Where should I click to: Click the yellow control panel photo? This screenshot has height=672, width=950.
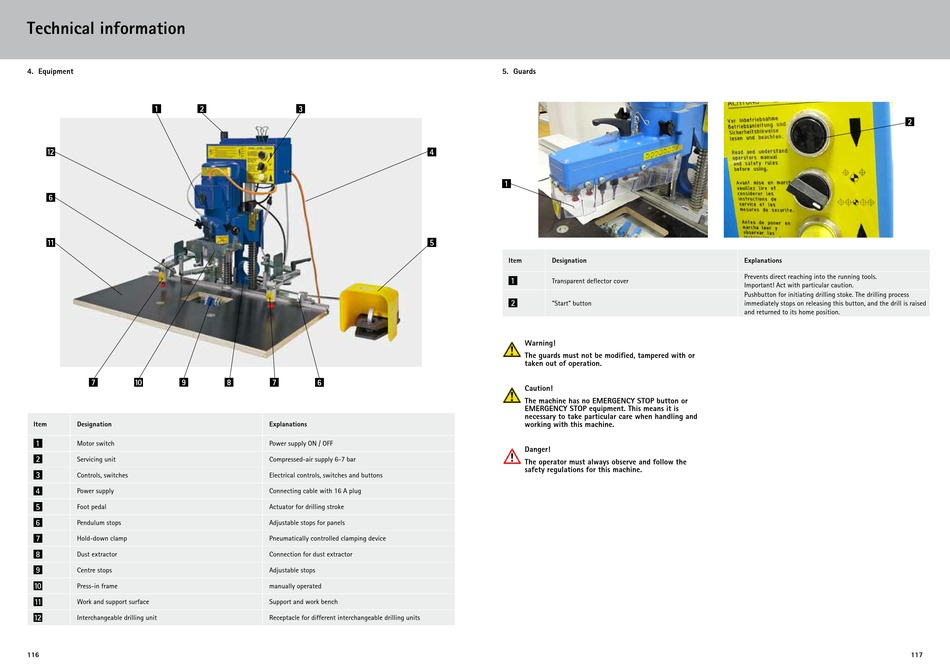pyautogui.click(x=808, y=169)
